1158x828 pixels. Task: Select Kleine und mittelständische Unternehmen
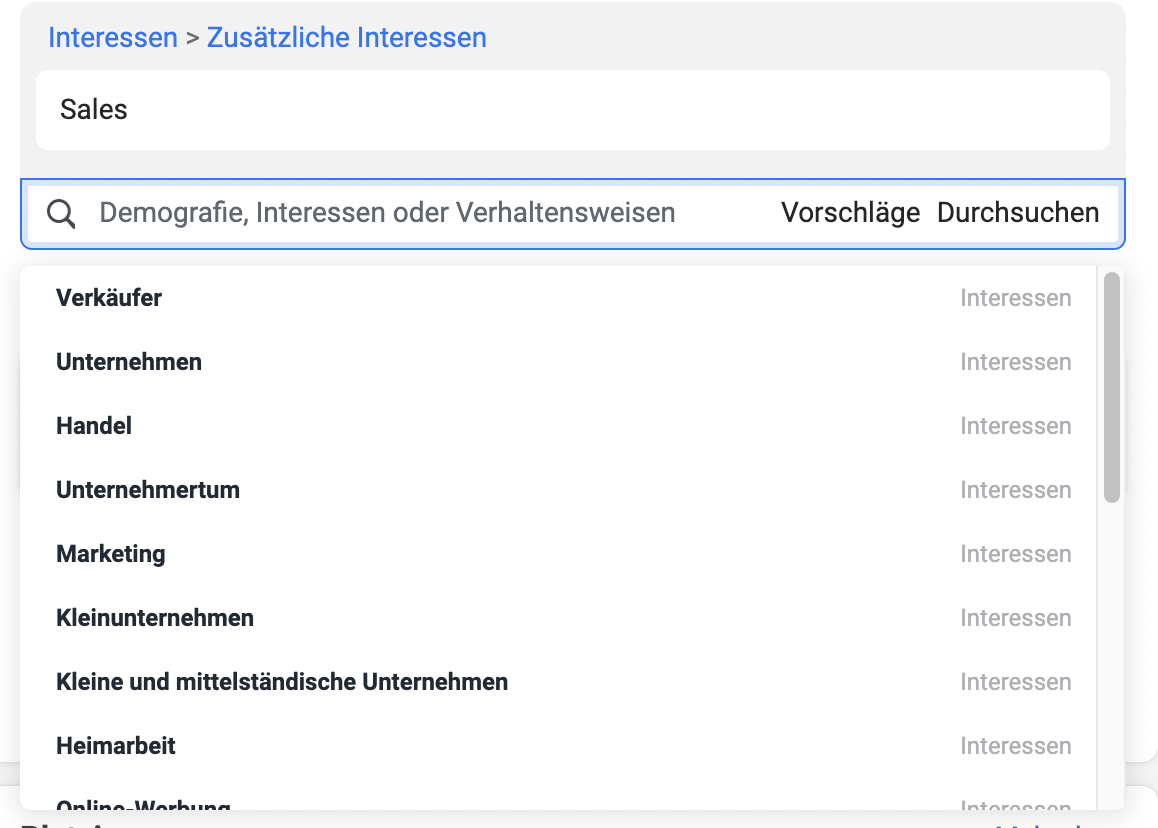(x=282, y=682)
